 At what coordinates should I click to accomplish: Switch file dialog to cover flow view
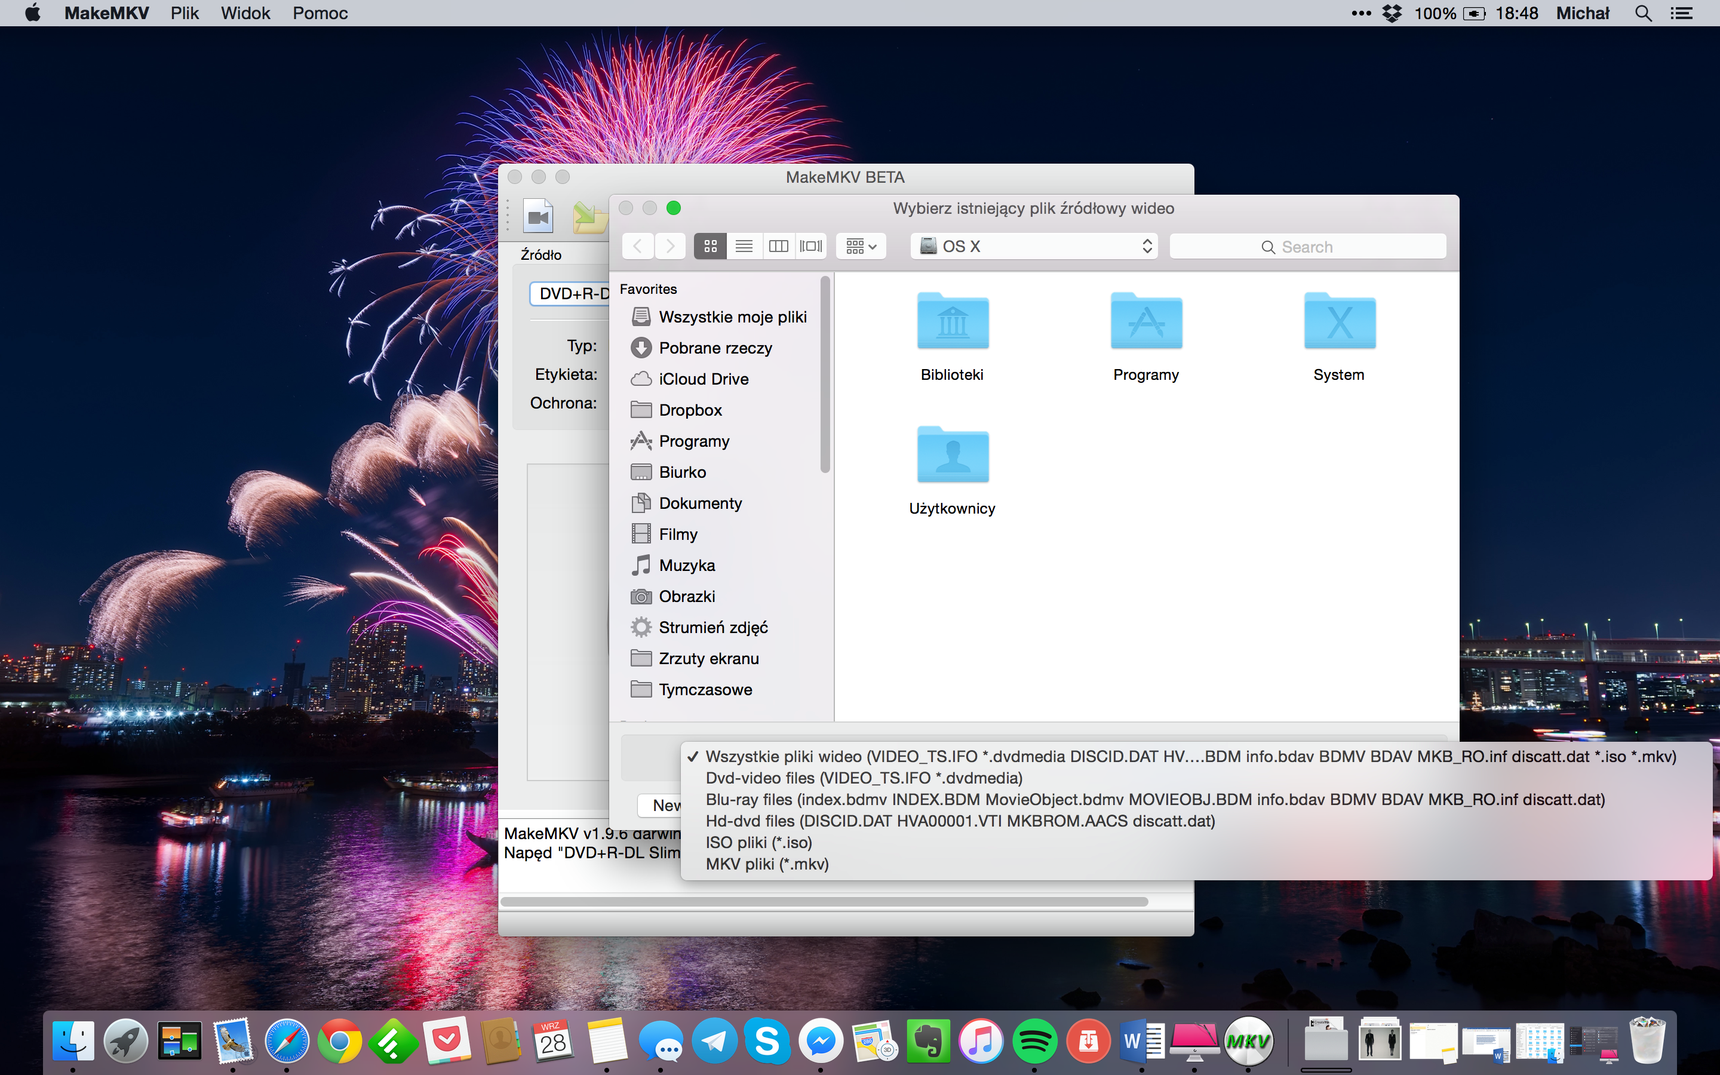click(811, 246)
